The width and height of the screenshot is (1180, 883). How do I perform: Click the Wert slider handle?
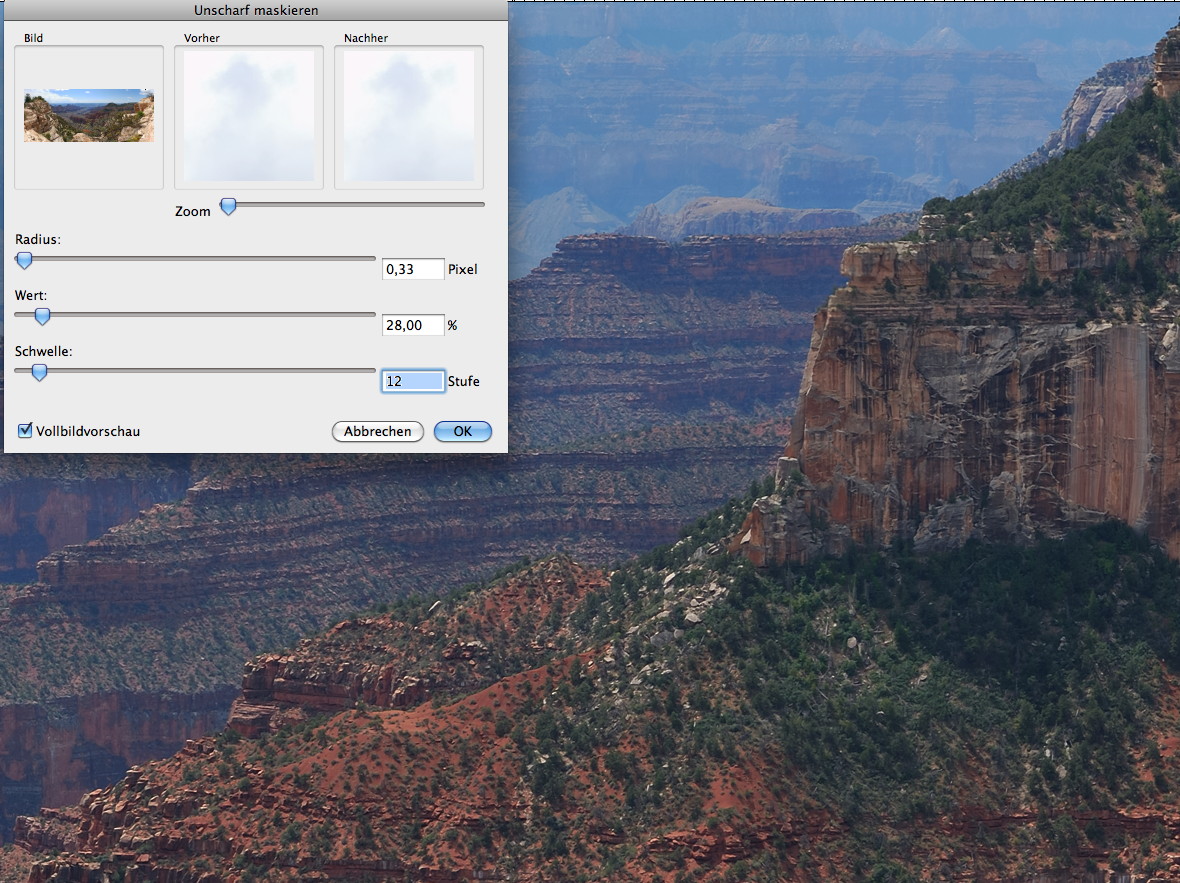[42, 316]
